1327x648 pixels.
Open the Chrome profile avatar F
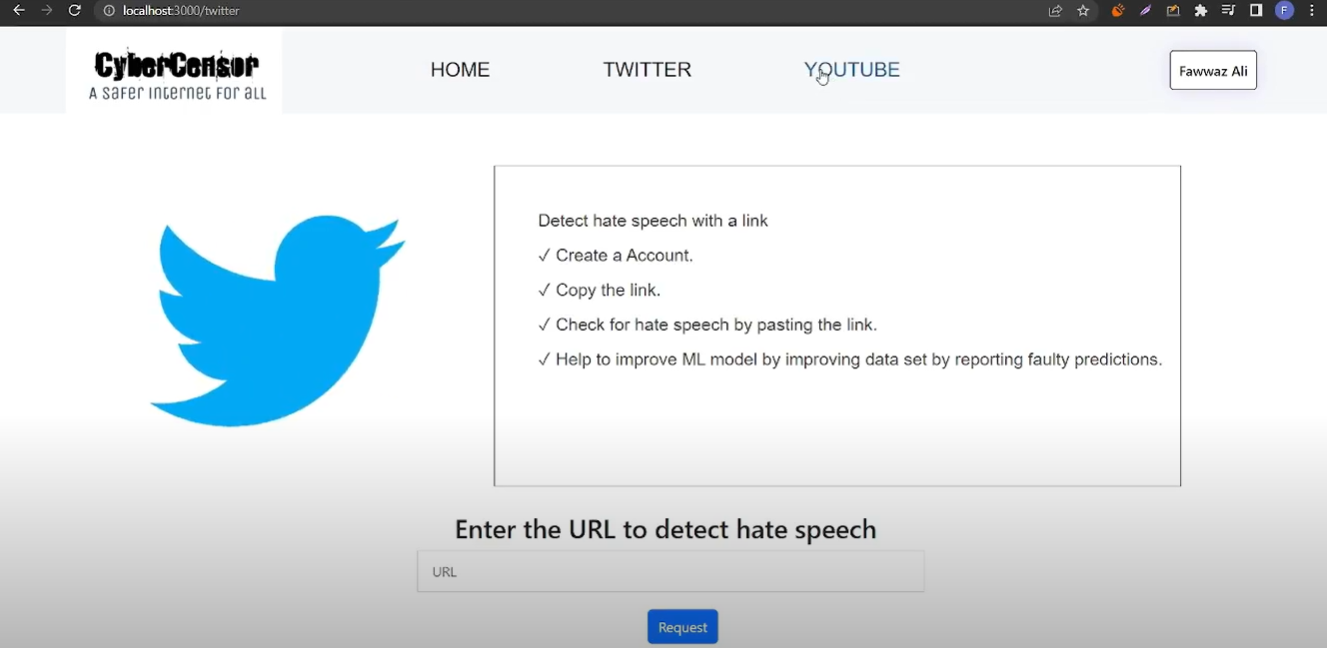[1285, 11]
